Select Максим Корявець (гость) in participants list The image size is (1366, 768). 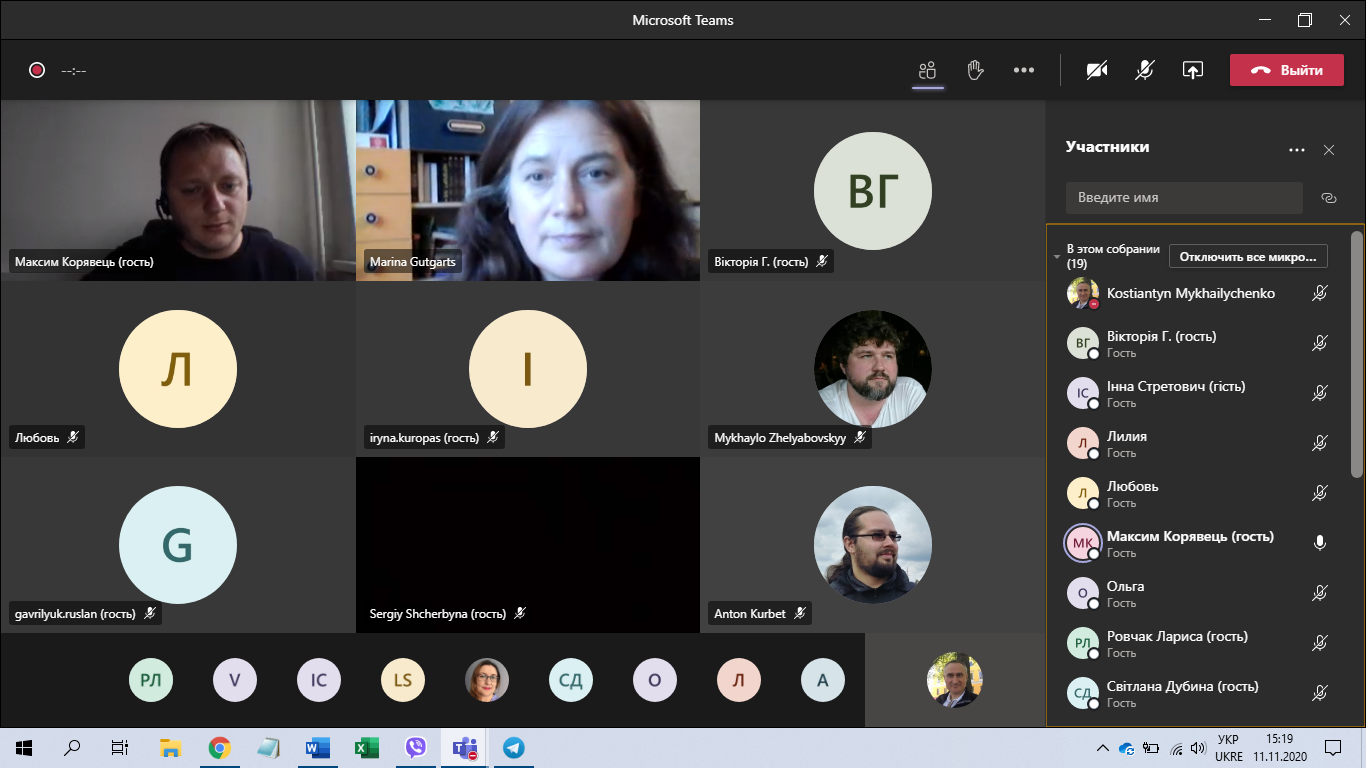(1198, 544)
